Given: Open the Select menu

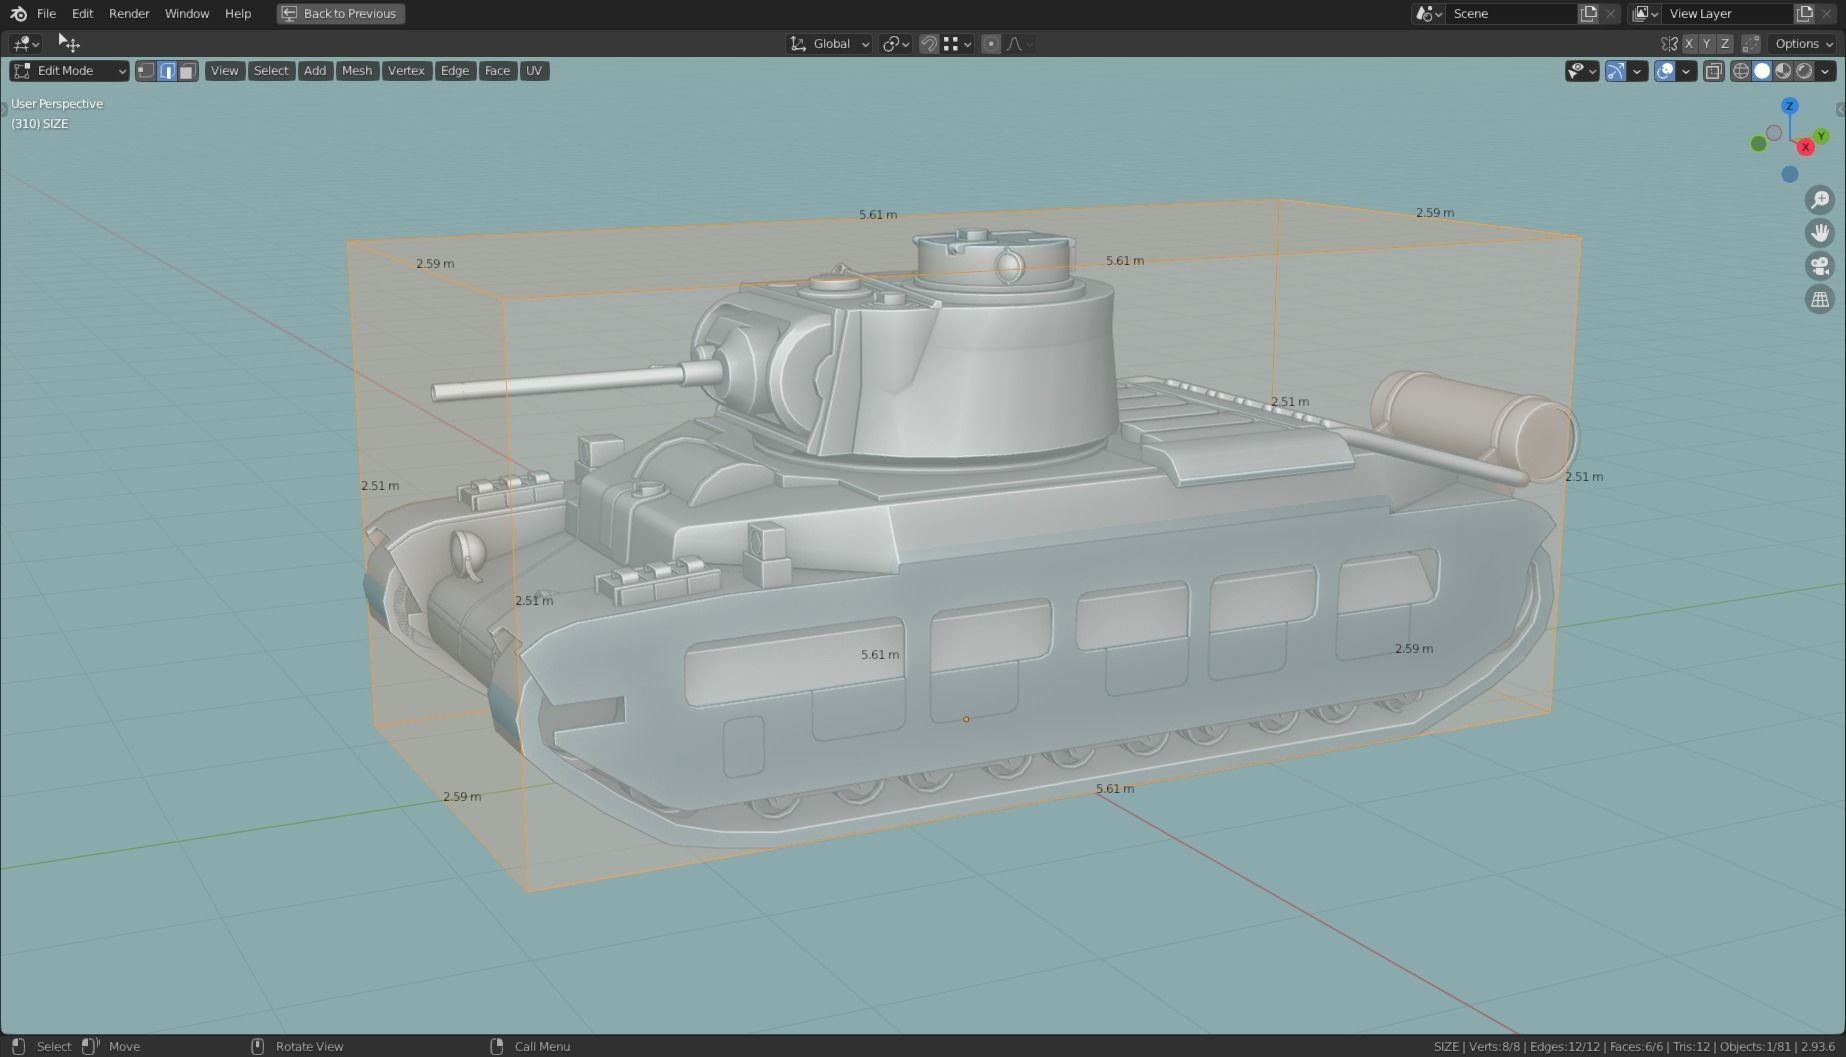Looking at the screenshot, I should [x=270, y=71].
